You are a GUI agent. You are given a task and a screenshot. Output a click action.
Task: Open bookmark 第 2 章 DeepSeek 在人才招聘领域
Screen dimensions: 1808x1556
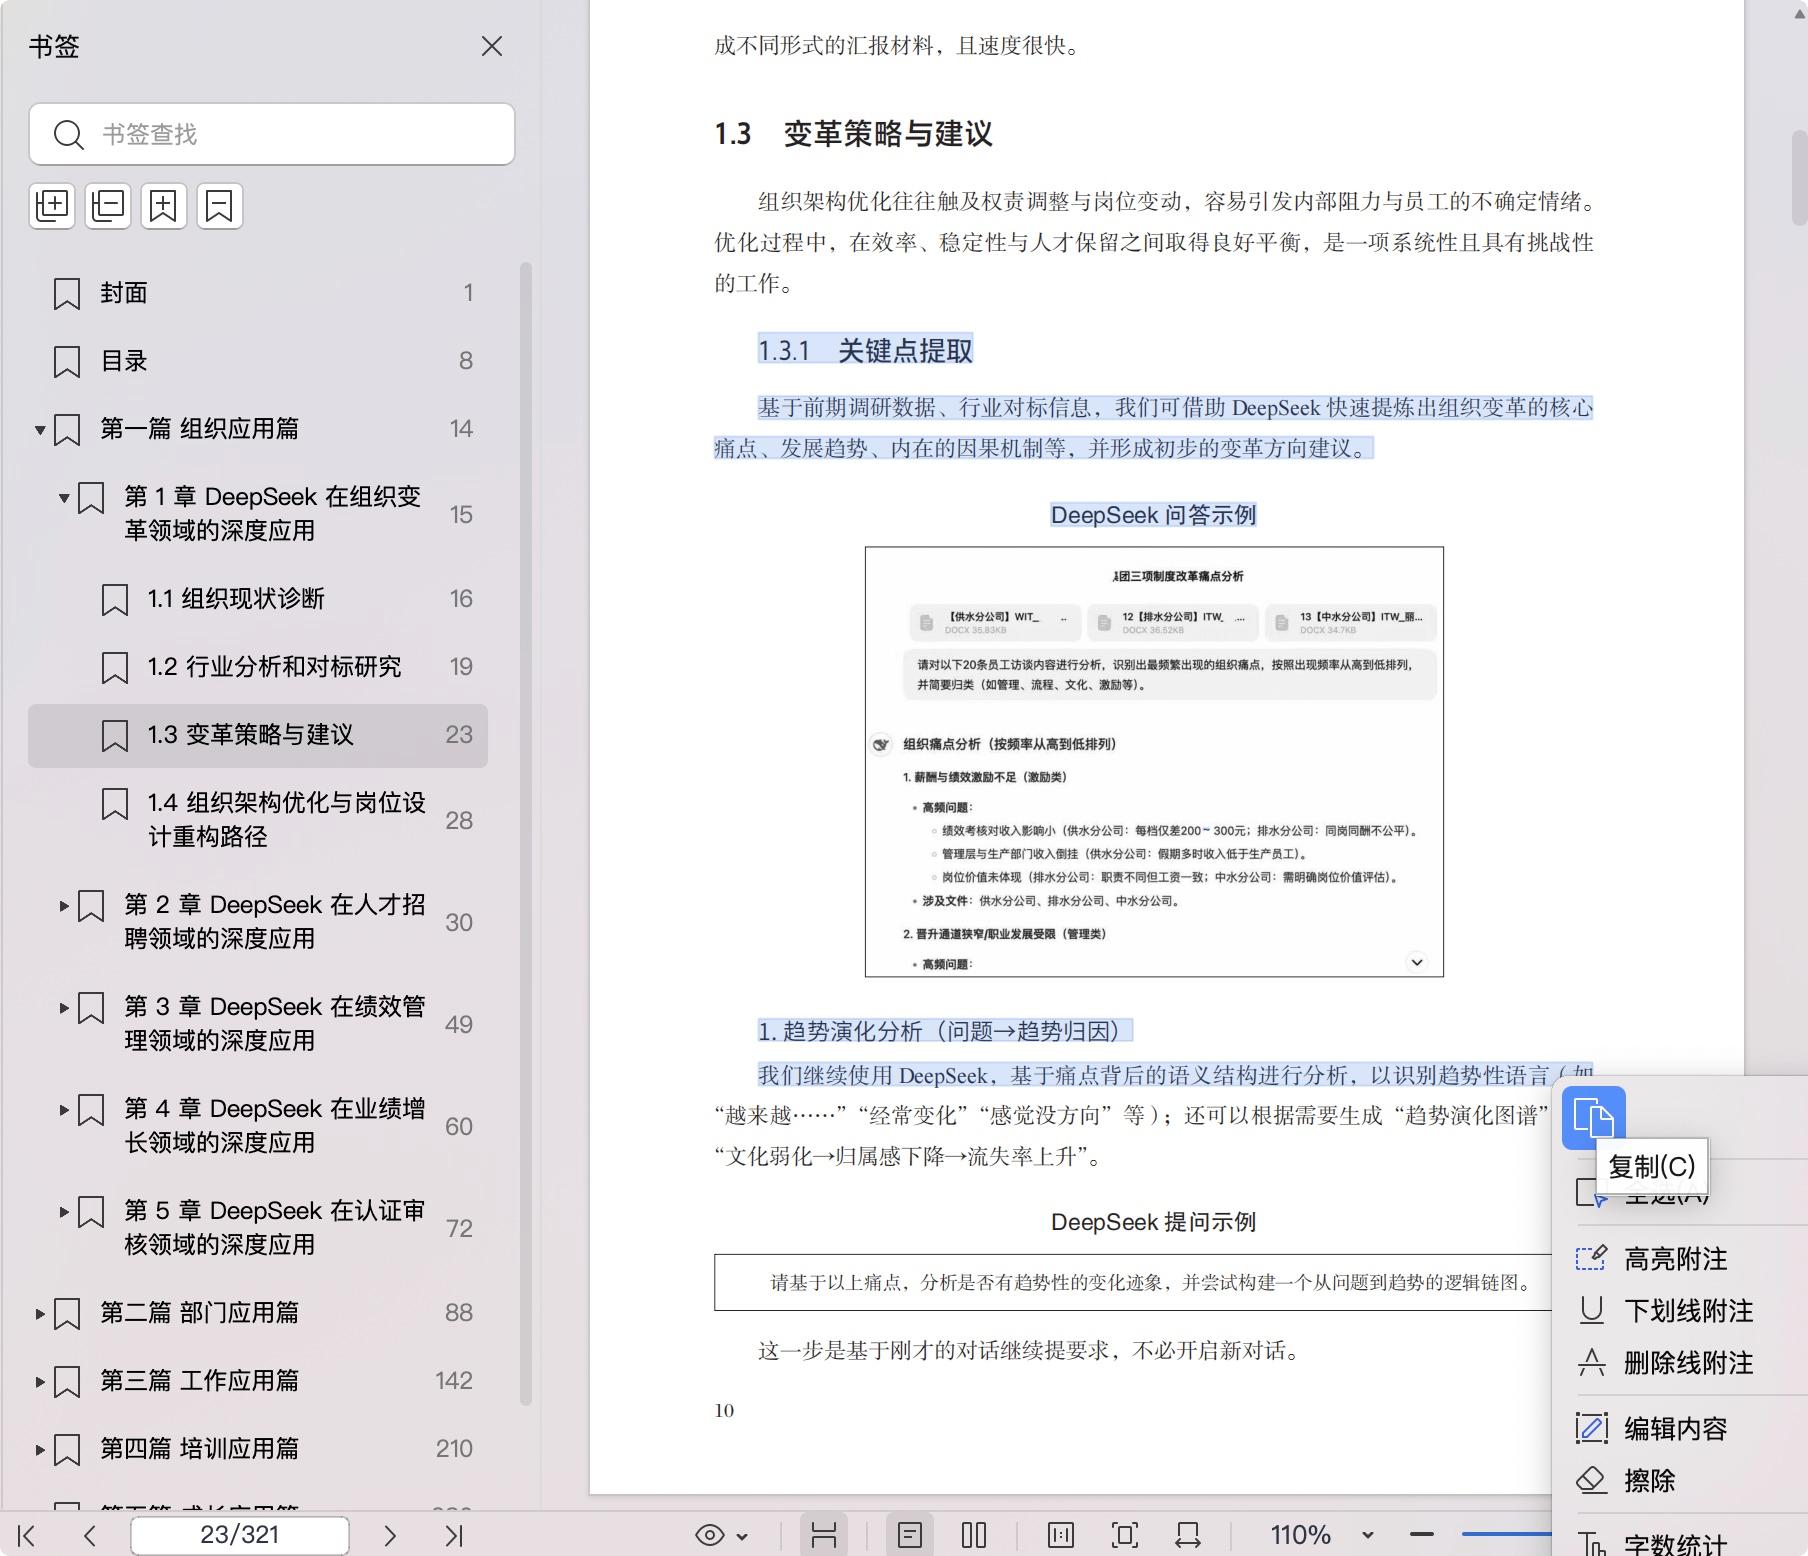275,922
